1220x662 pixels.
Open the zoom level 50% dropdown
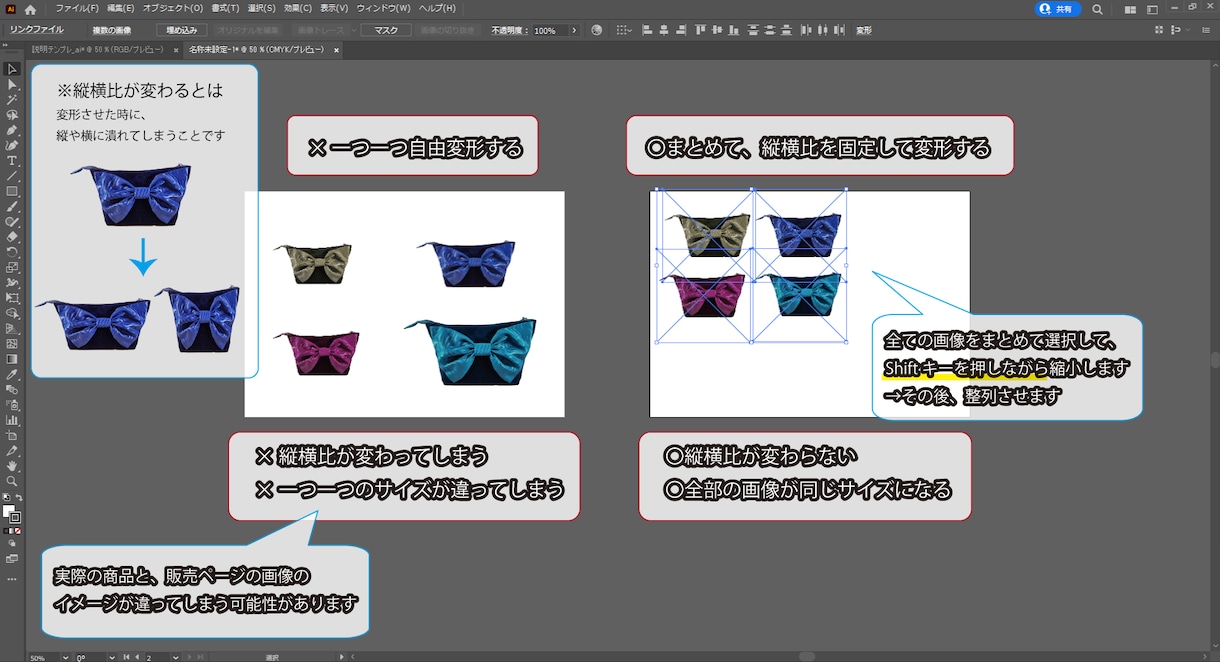pyautogui.click(x=64, y=657)
